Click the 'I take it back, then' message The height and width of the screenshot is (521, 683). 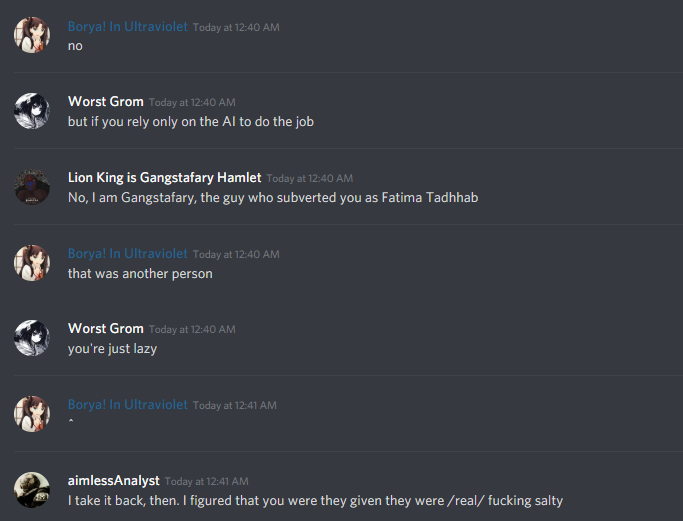coord(315,501)
